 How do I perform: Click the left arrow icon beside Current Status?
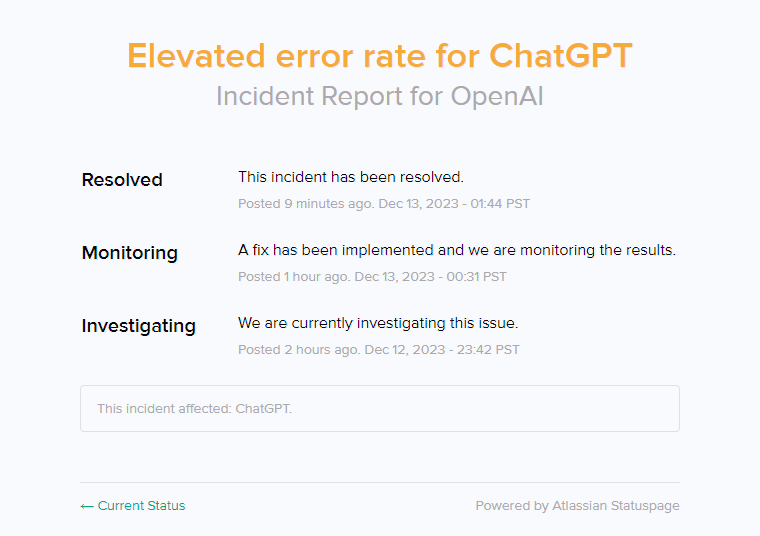click(87, 506)
